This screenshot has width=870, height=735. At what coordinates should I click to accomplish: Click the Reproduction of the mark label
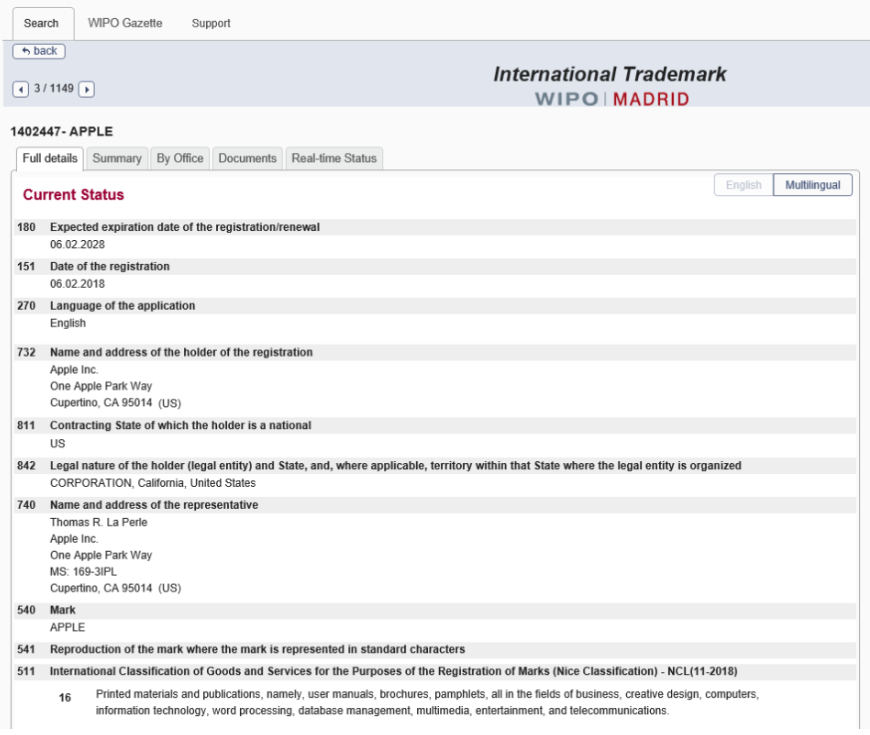point(257,649)
